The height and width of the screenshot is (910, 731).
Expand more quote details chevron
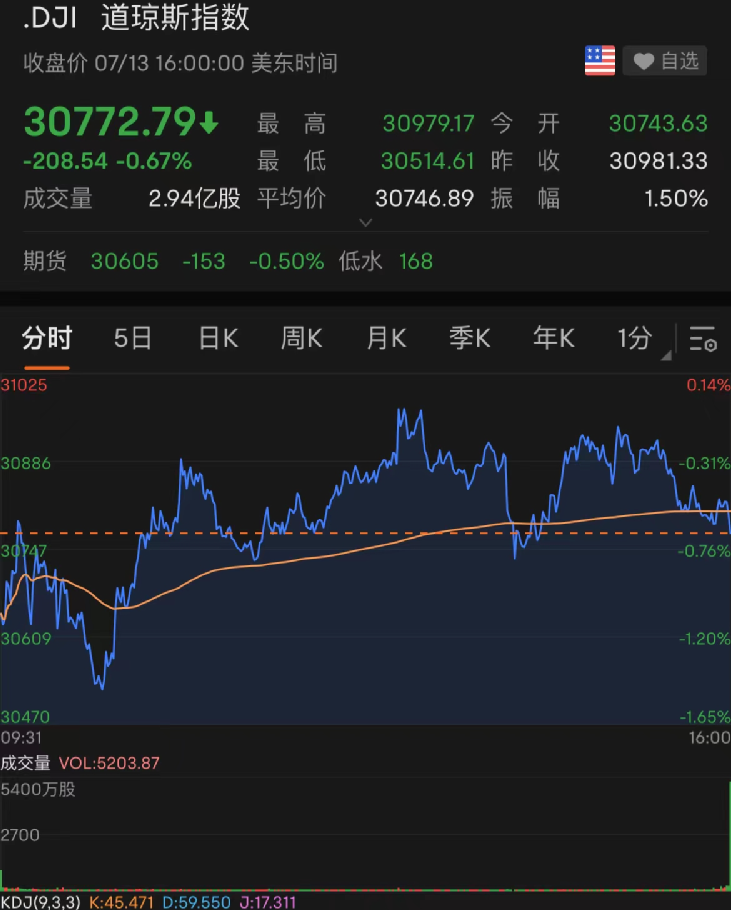[x=365, y=222]
